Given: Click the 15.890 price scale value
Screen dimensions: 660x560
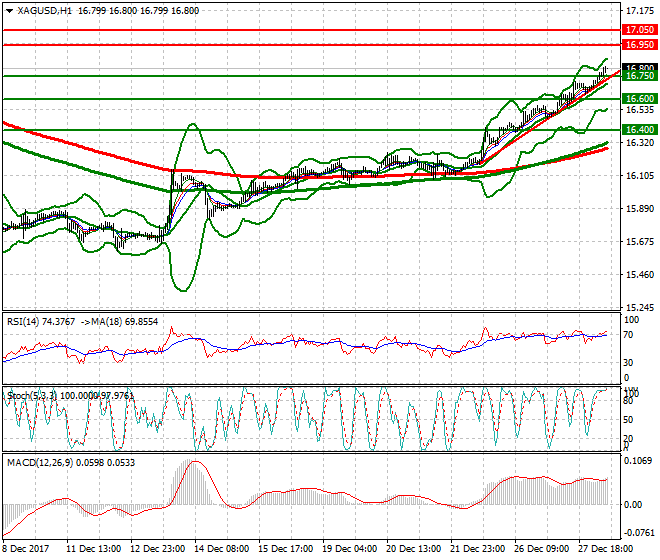Looking at the screenshot, I should [x=640, y=209].
